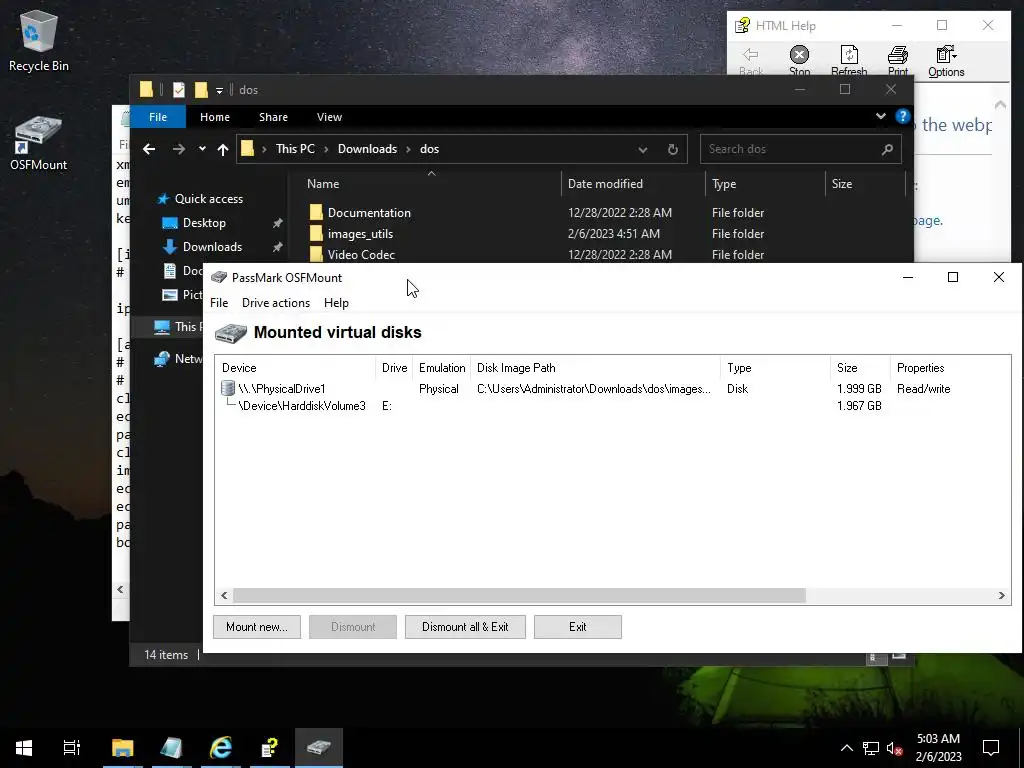
Task: Open the Windows Start menu
Action: coord(24,747)
